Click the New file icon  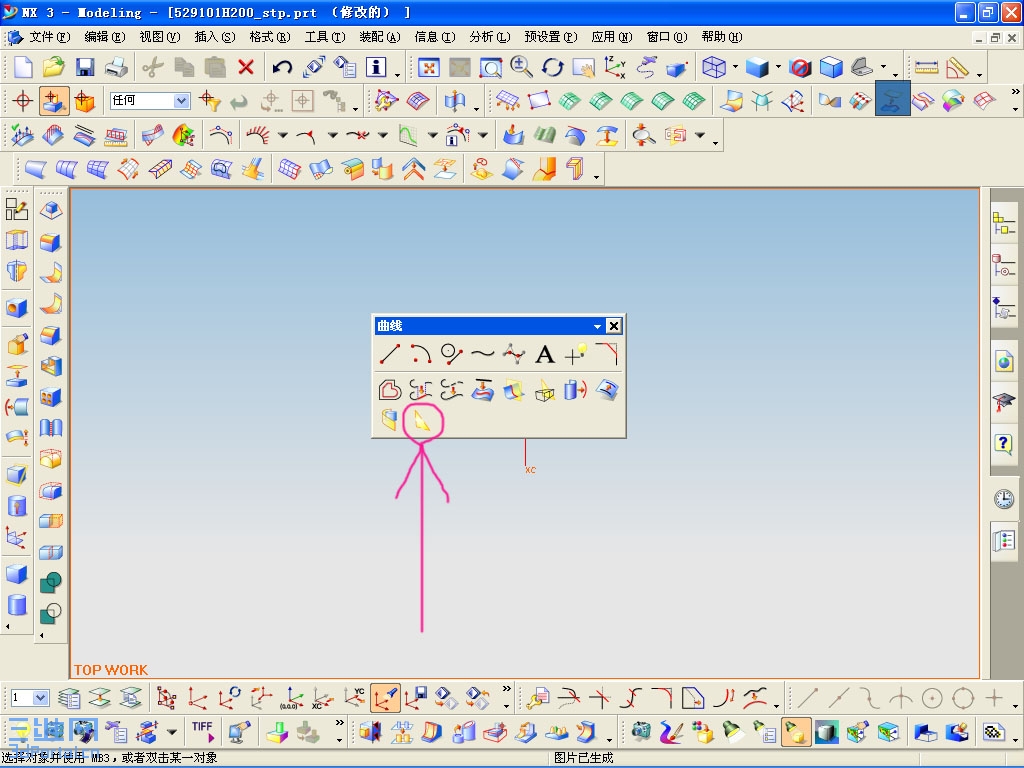coord(24,67)
